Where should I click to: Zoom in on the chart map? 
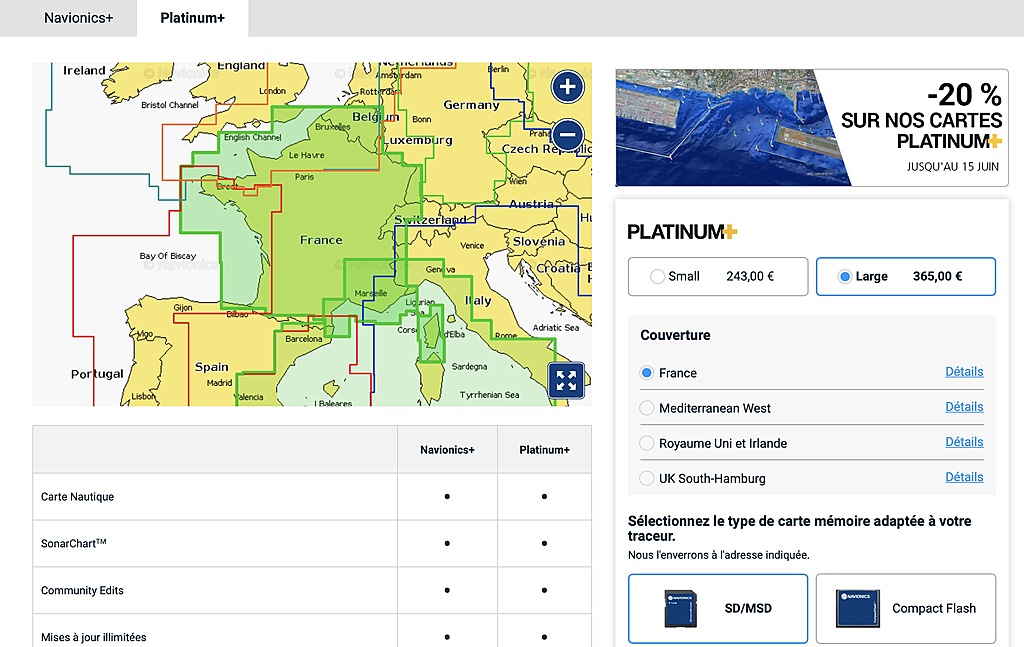tap(567, 87)
